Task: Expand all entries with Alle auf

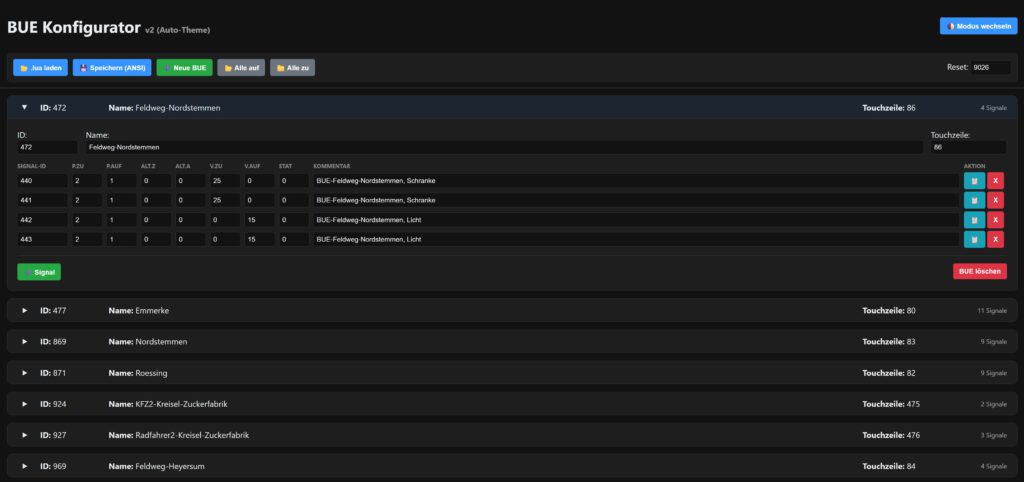Action: (241, 68)
